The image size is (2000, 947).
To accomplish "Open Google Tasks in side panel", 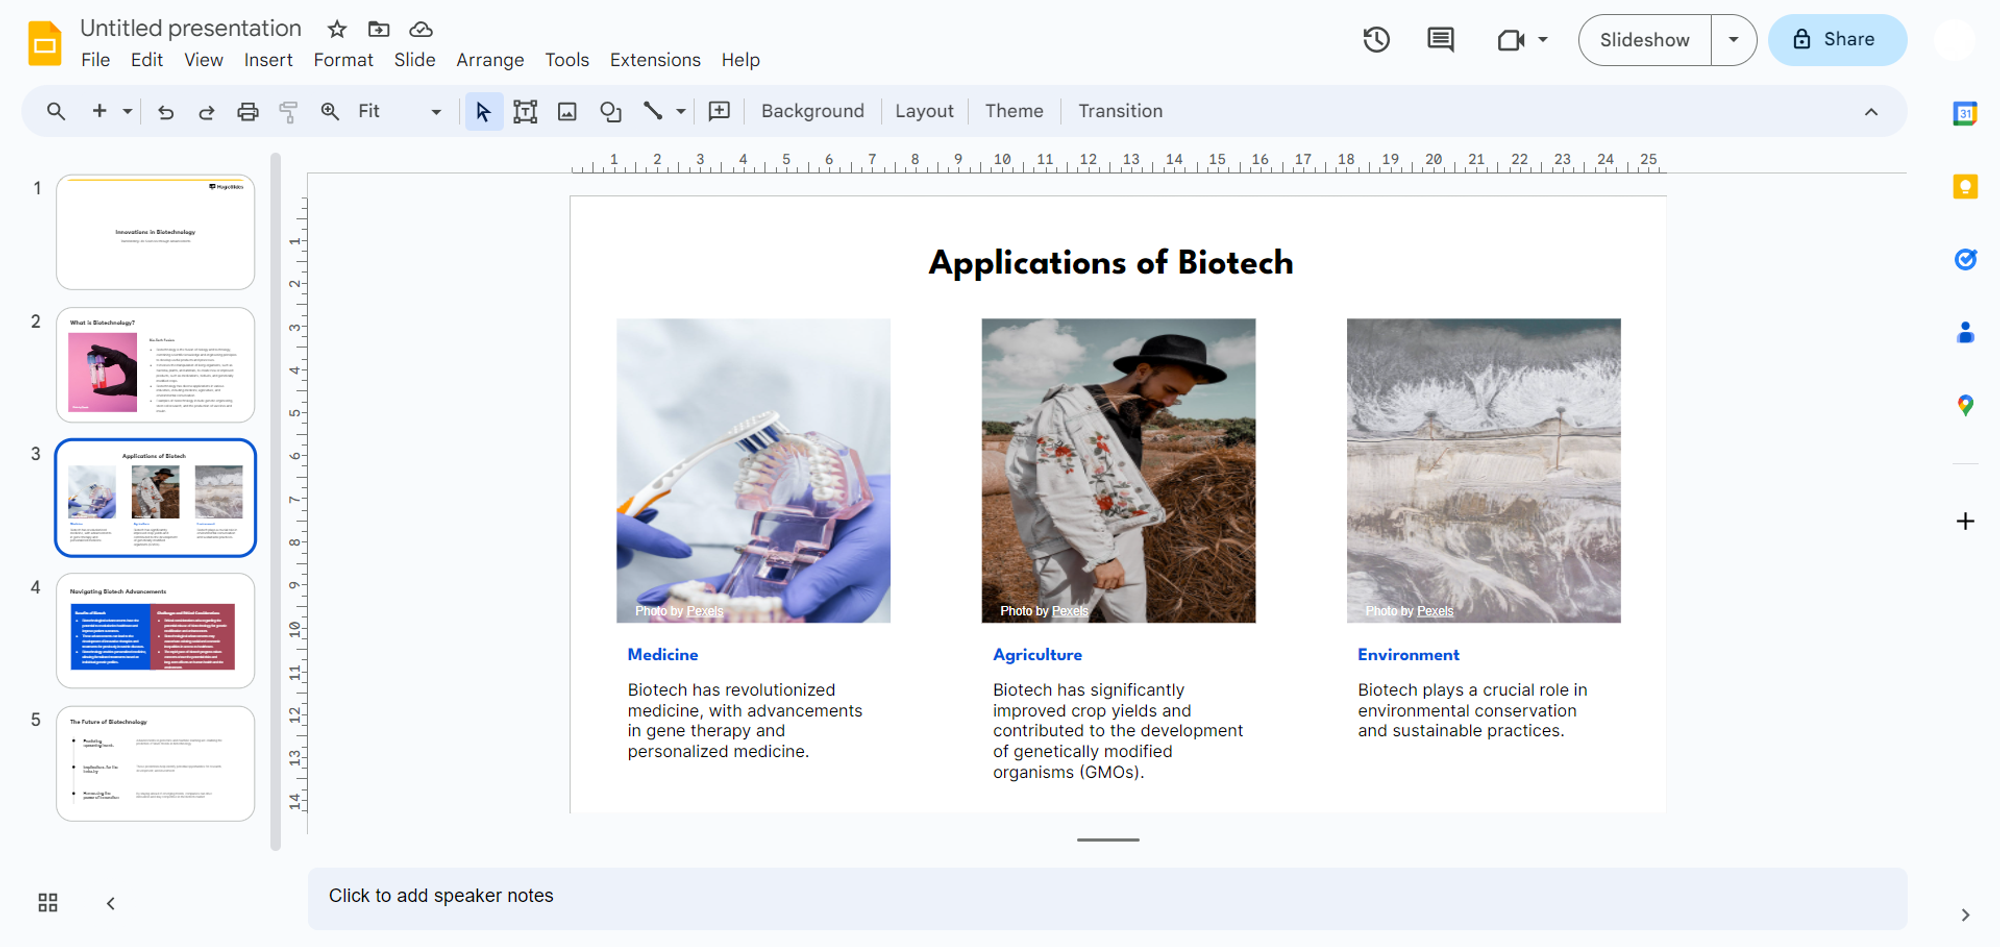I will pos(1965,260).
